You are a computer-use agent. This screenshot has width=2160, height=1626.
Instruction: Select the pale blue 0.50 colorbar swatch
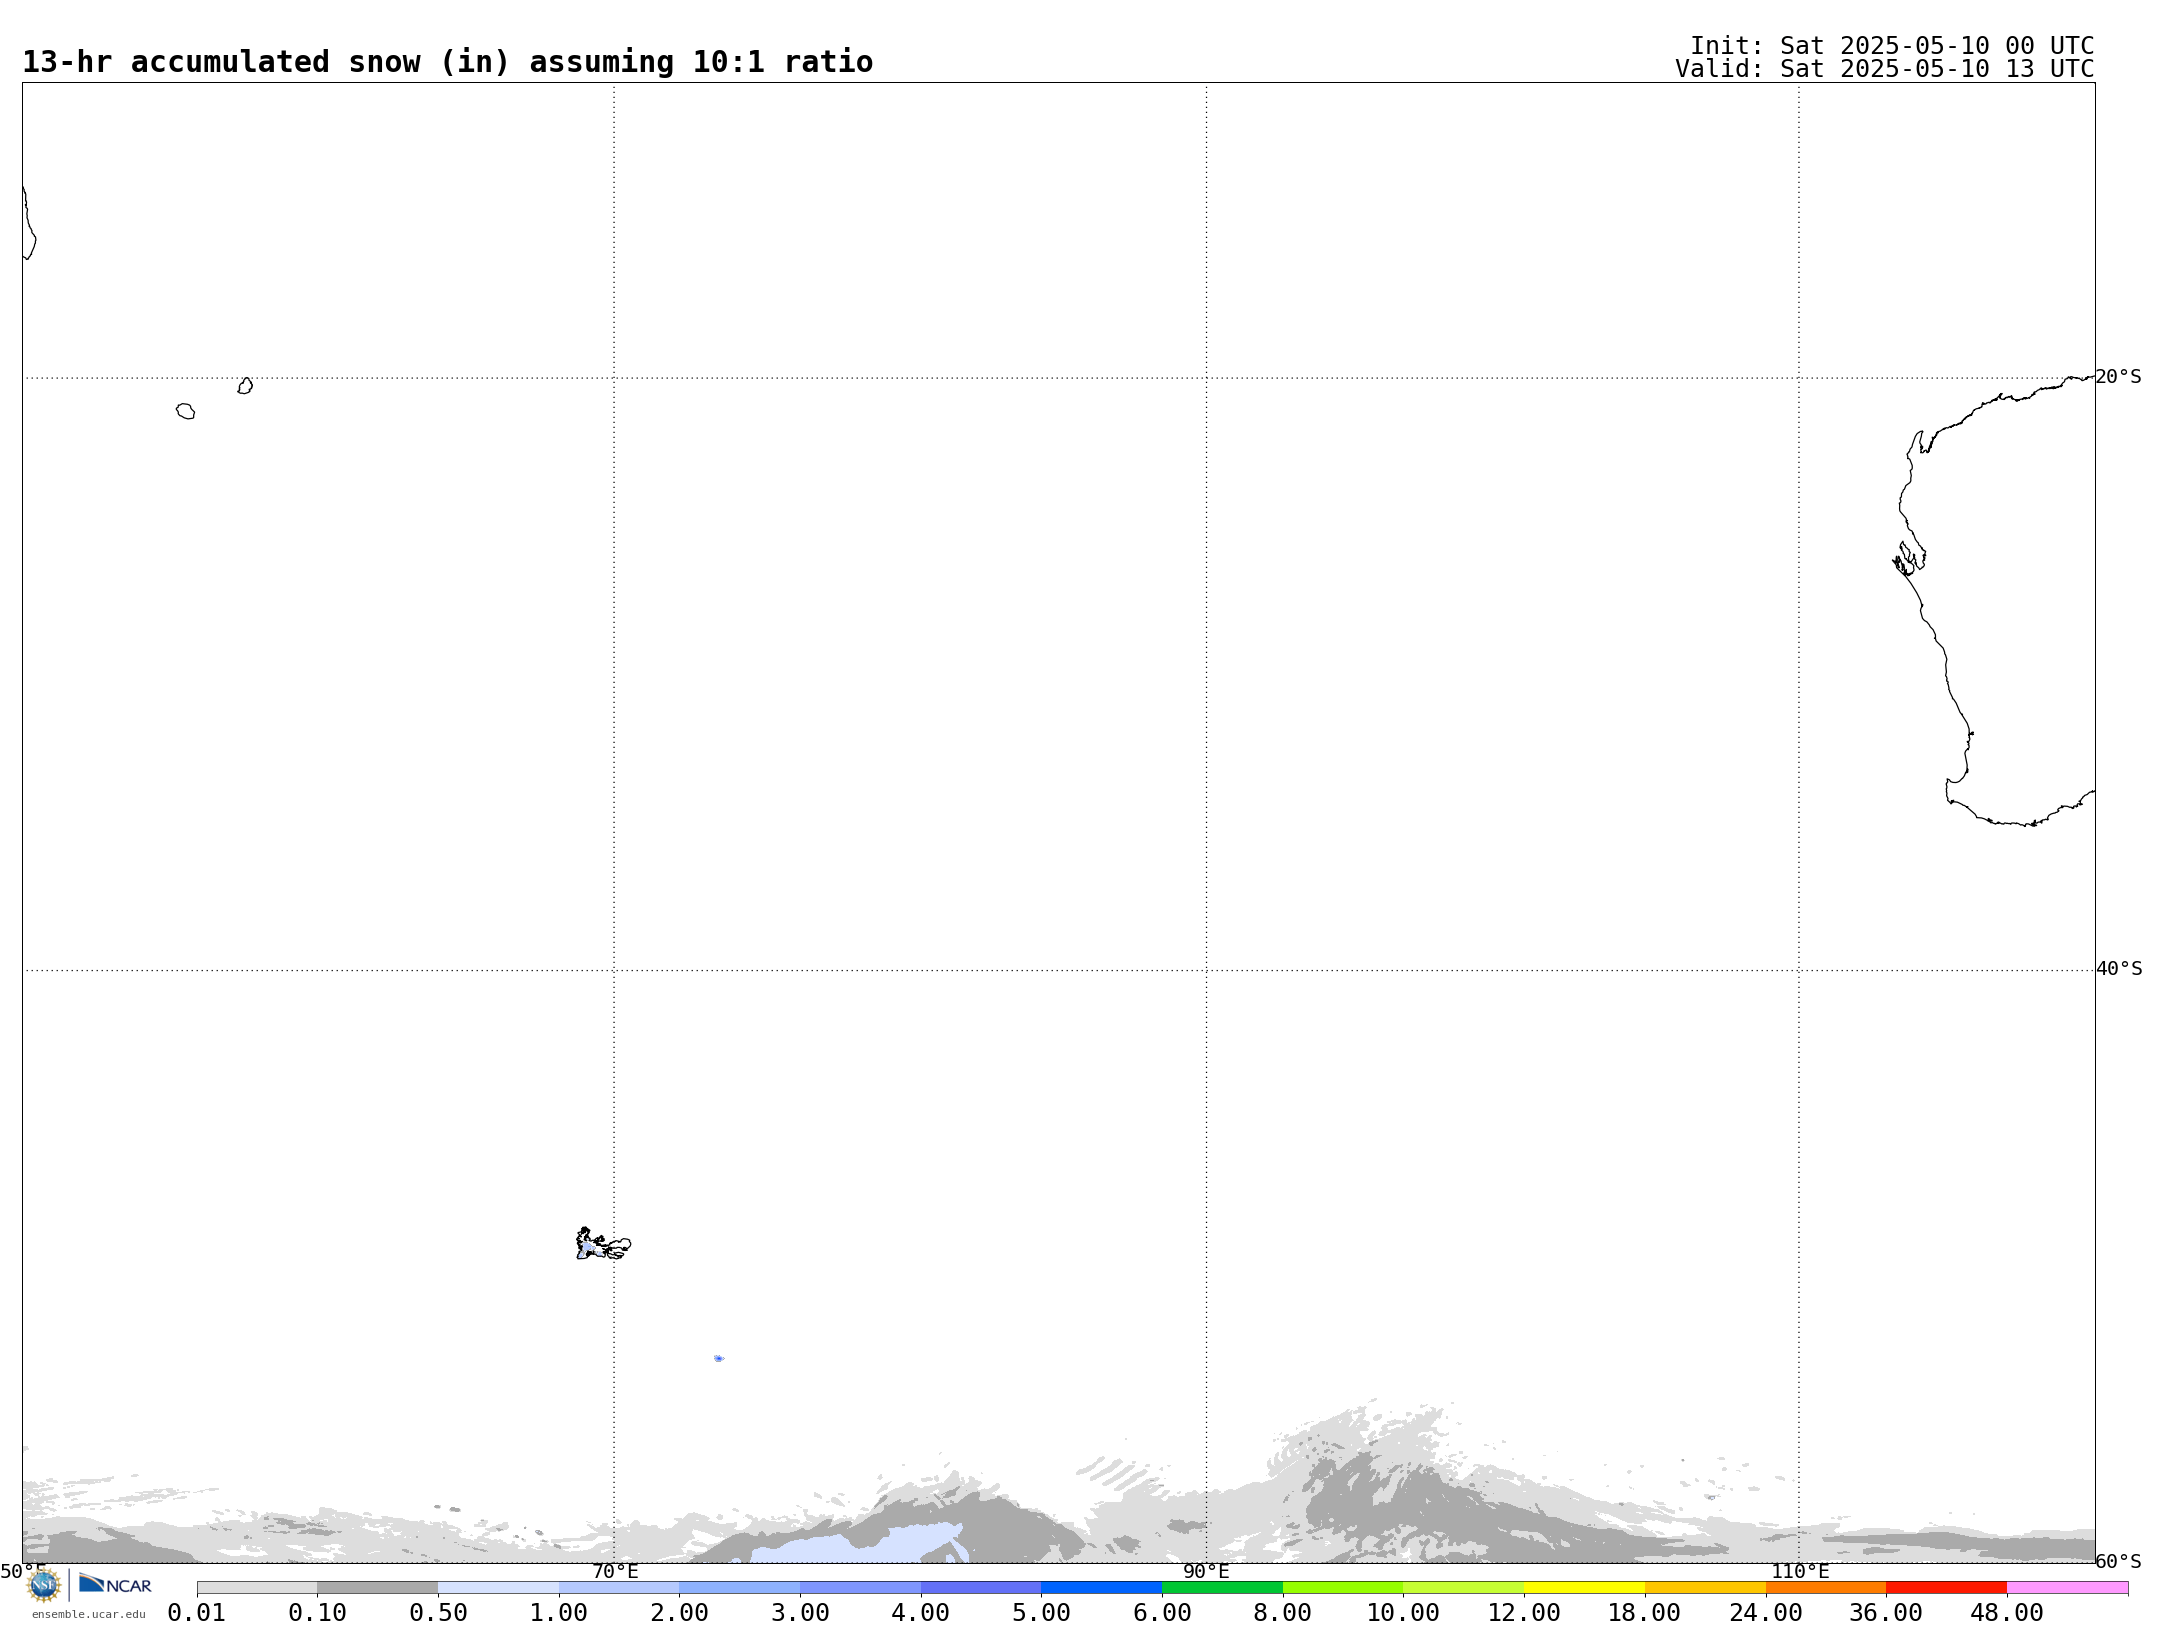click(498, 1588)
